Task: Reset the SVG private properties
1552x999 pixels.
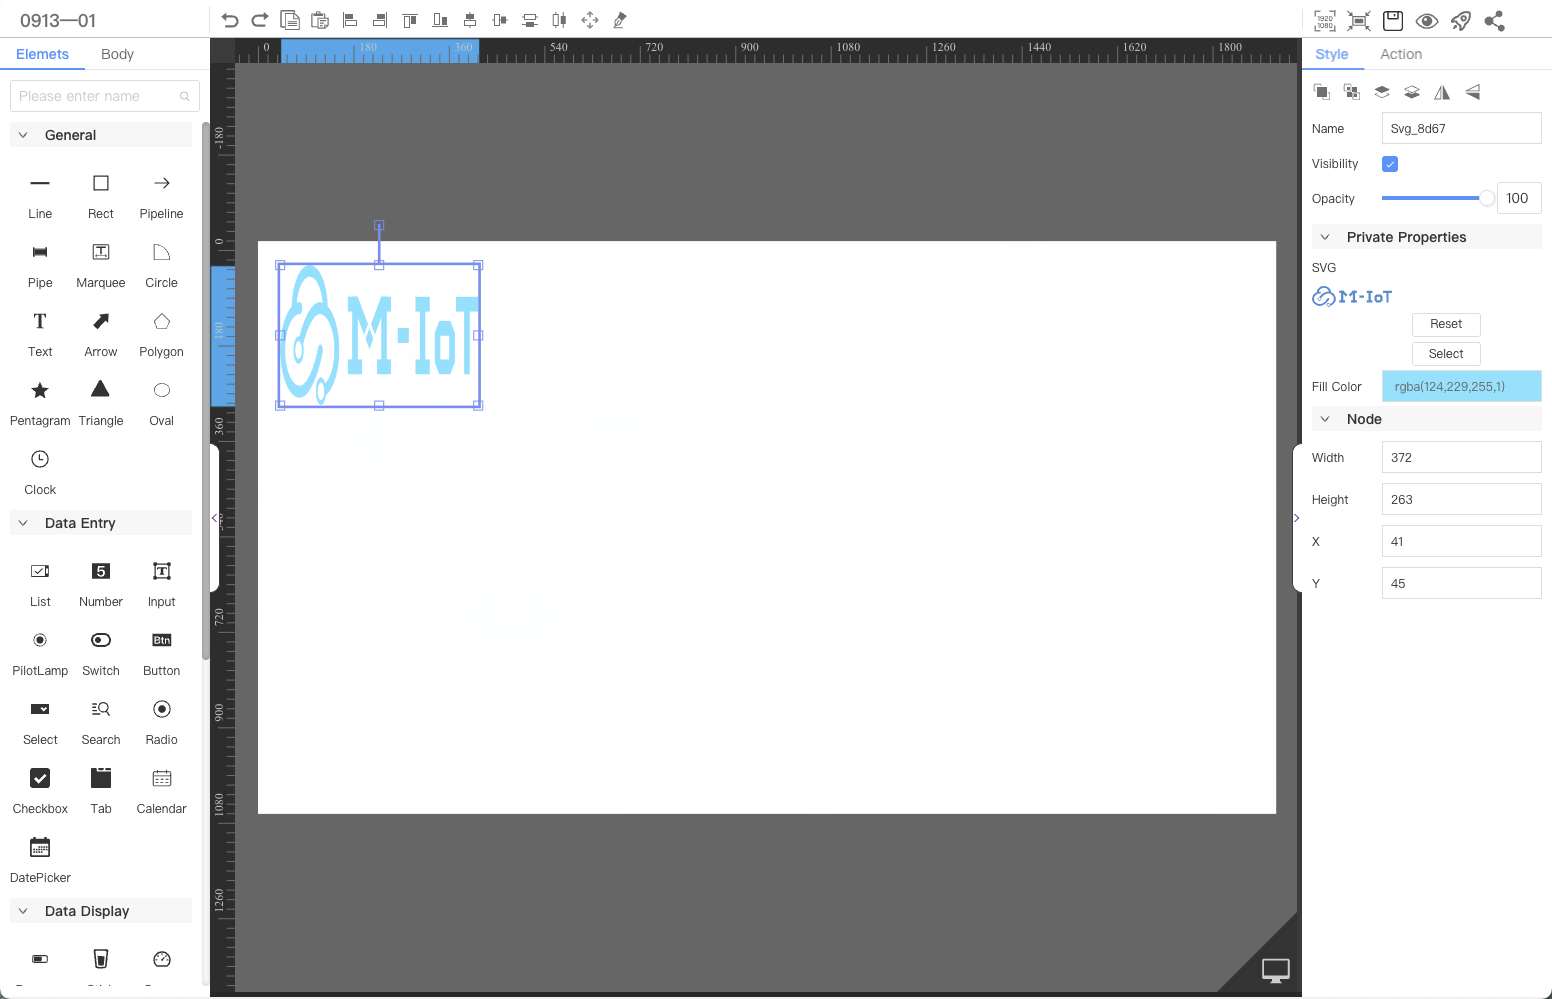Action: click(1446, 324)
